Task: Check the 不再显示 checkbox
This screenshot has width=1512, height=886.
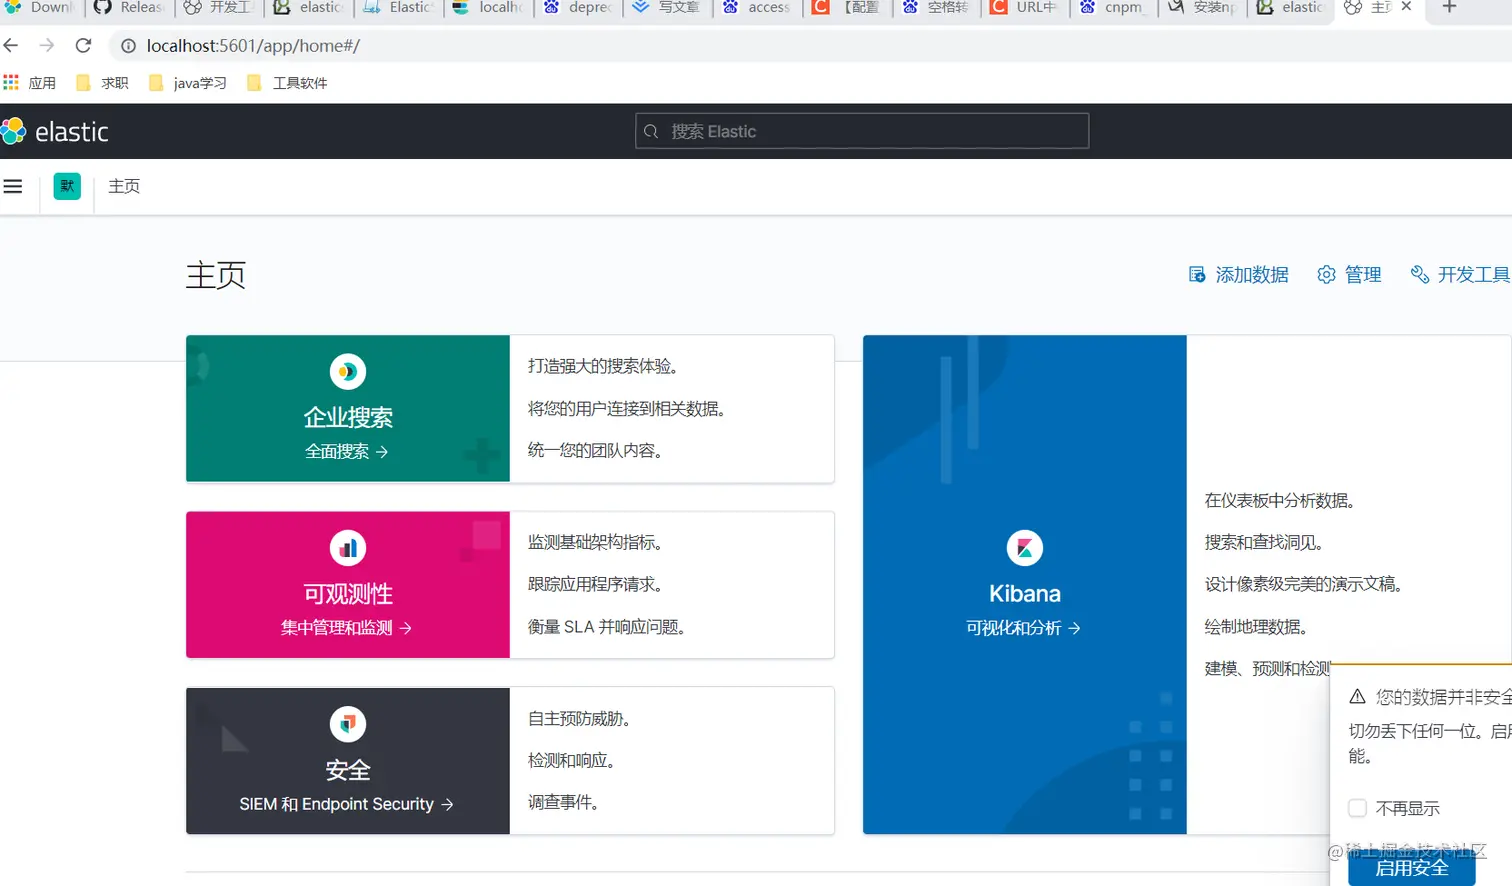Action: coord(1357,808)
